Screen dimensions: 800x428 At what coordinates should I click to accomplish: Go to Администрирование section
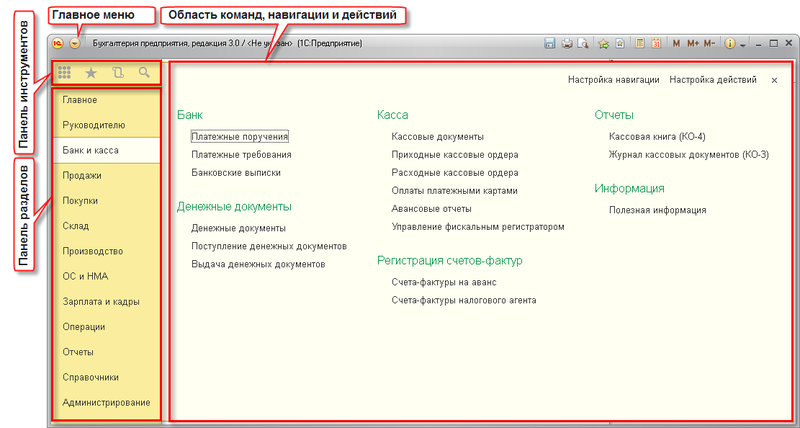(106, 402)
